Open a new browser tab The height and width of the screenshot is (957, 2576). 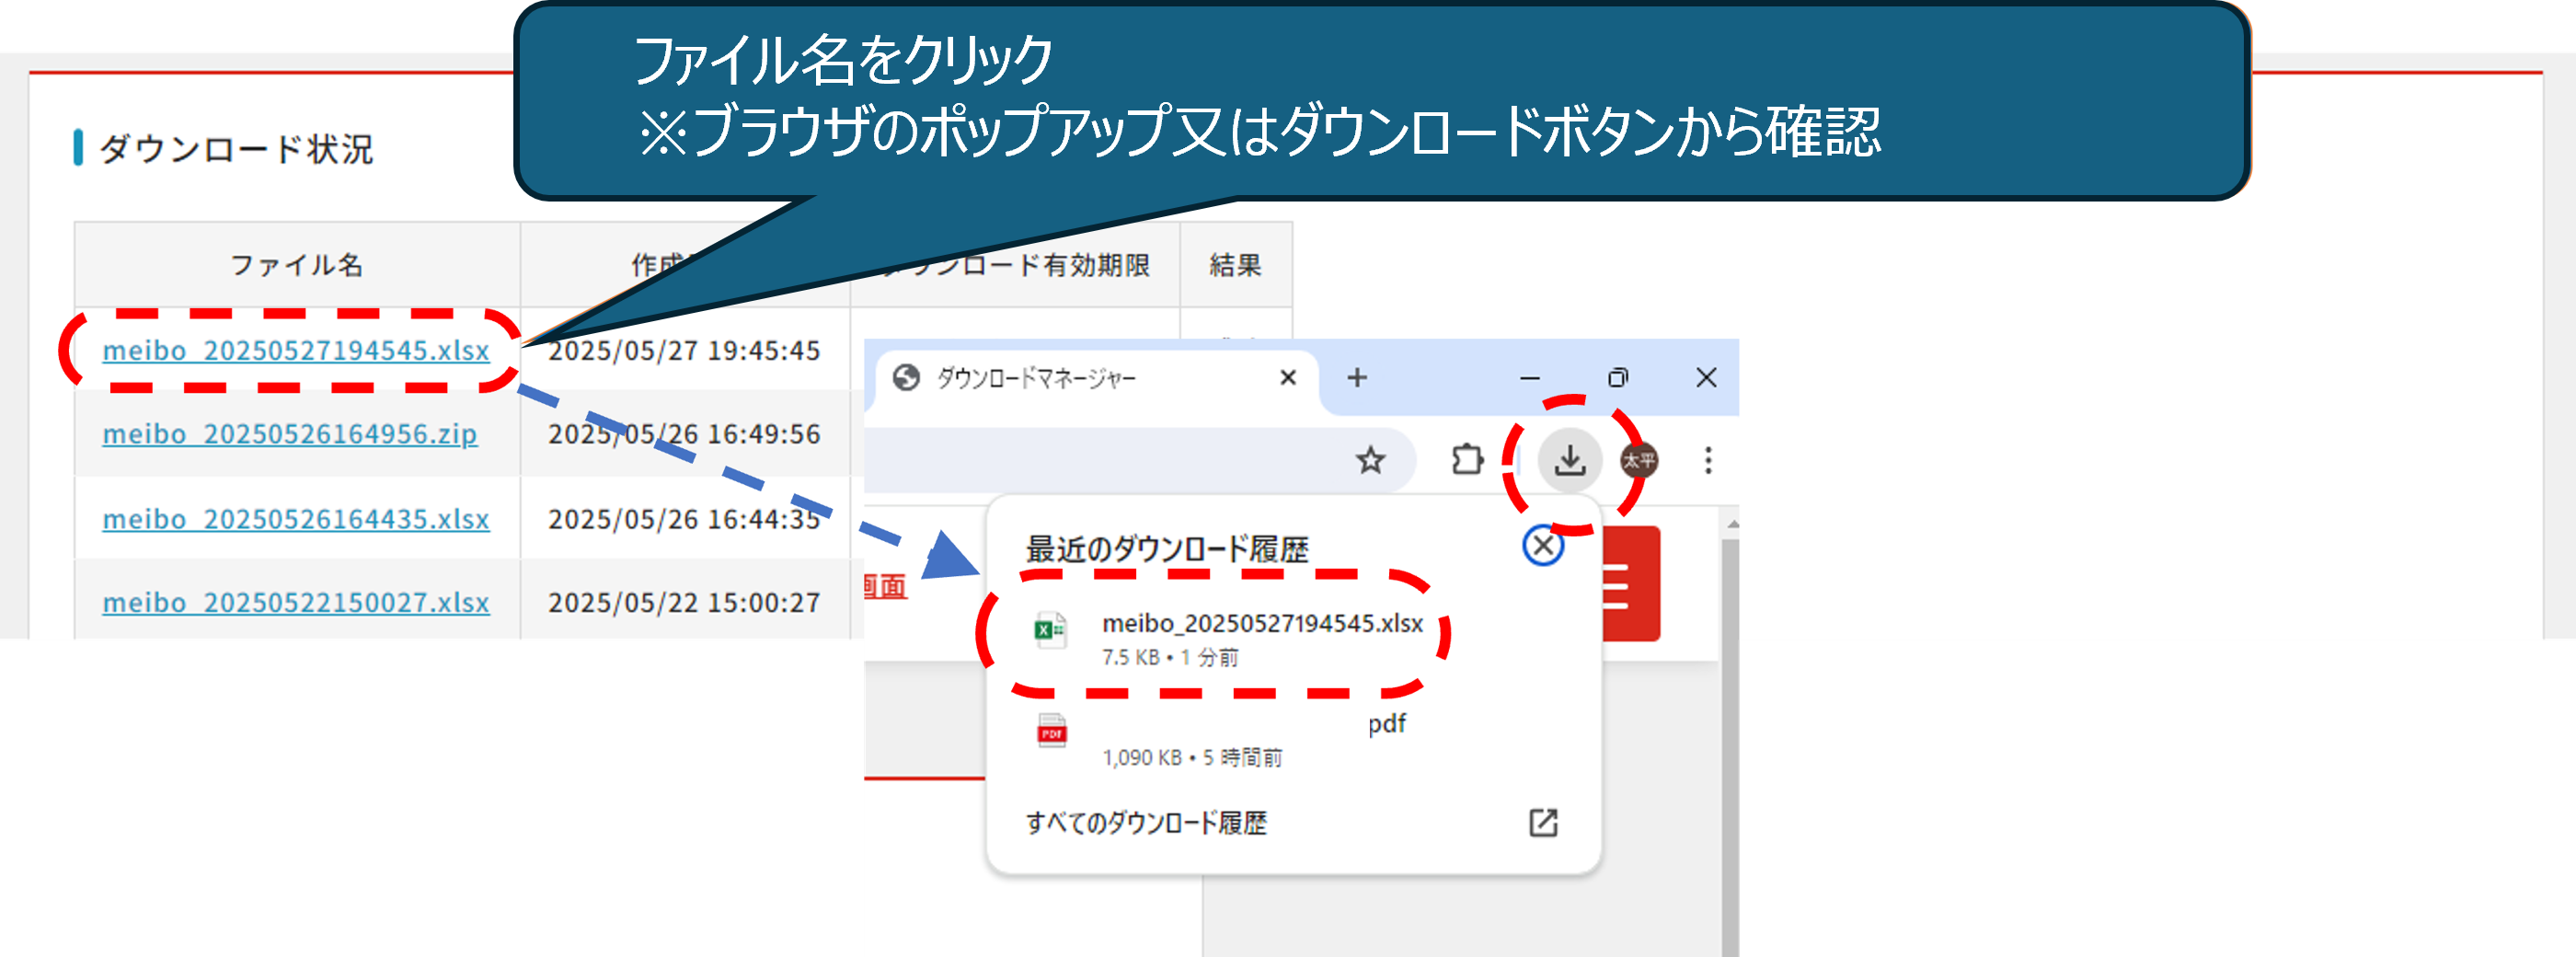pyautogui.click(x=1357, y=378)
